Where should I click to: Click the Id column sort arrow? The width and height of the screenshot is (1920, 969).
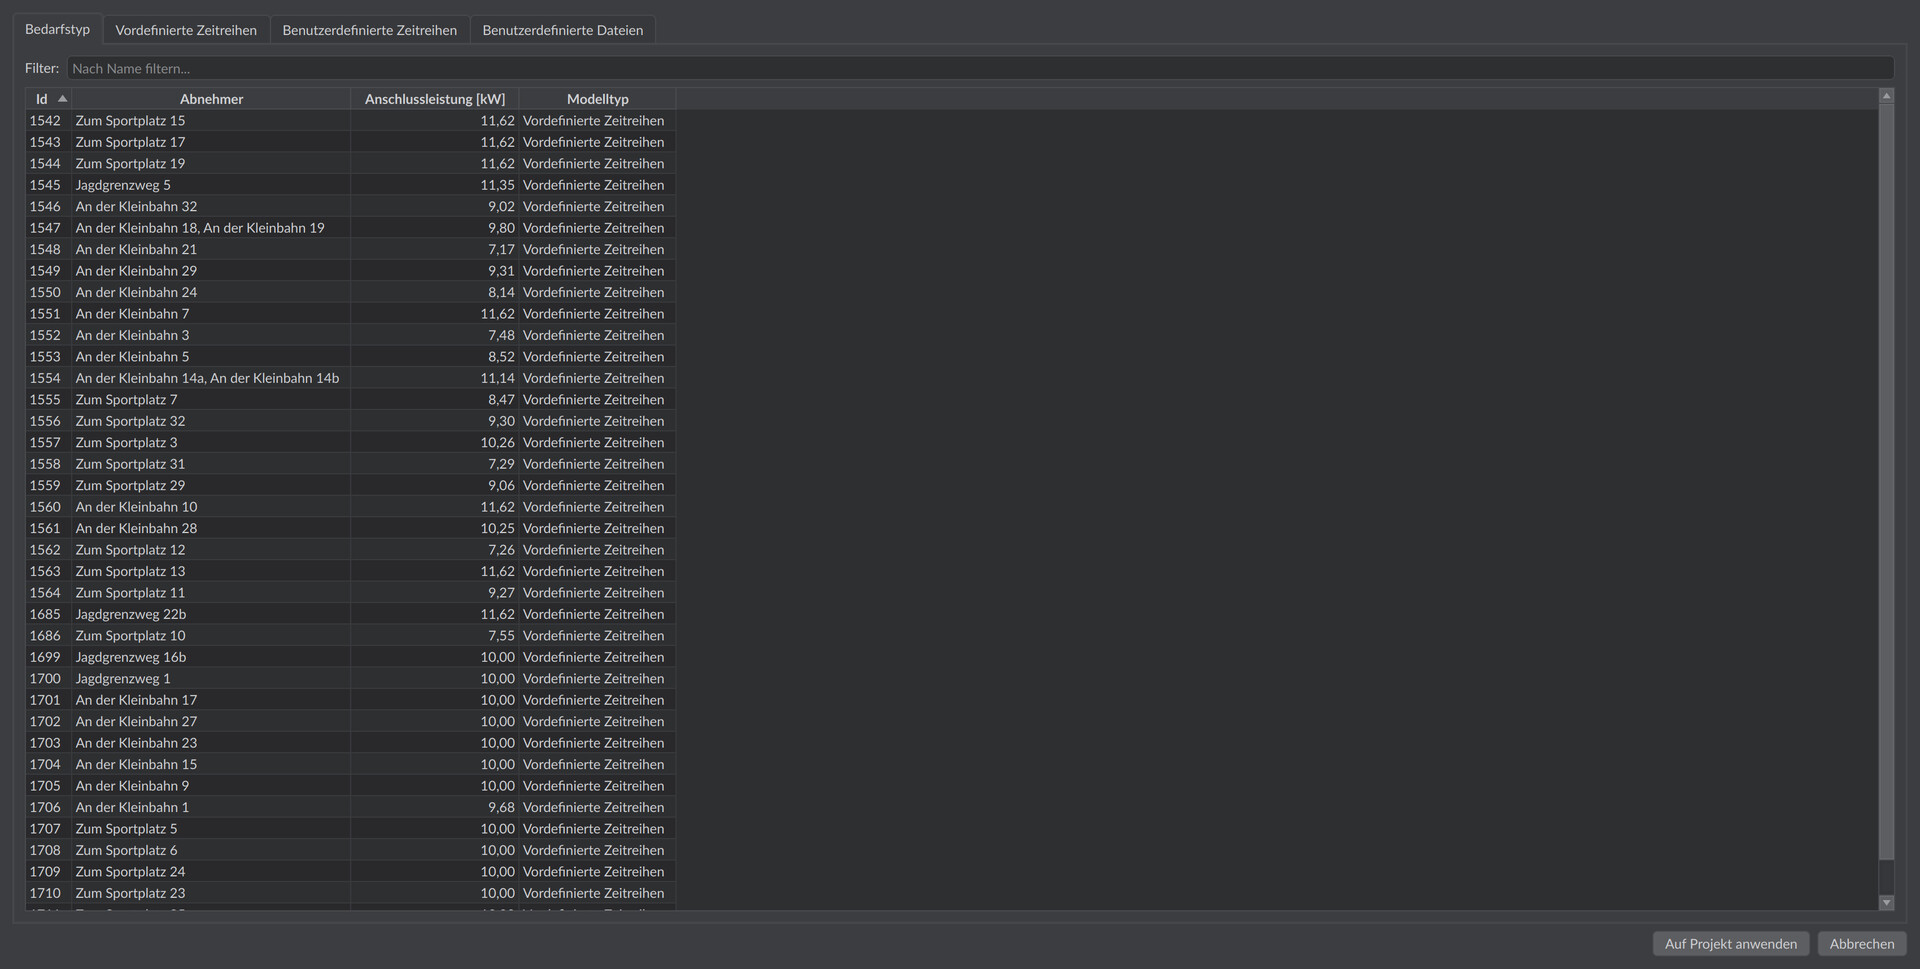point(62,98)
